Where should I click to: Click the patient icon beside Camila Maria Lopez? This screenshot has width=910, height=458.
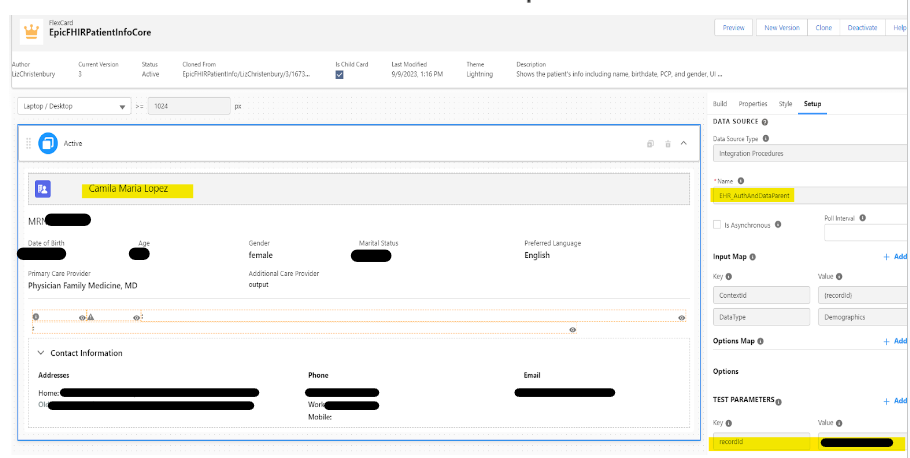pyautogui.click(x=43, y=189)
